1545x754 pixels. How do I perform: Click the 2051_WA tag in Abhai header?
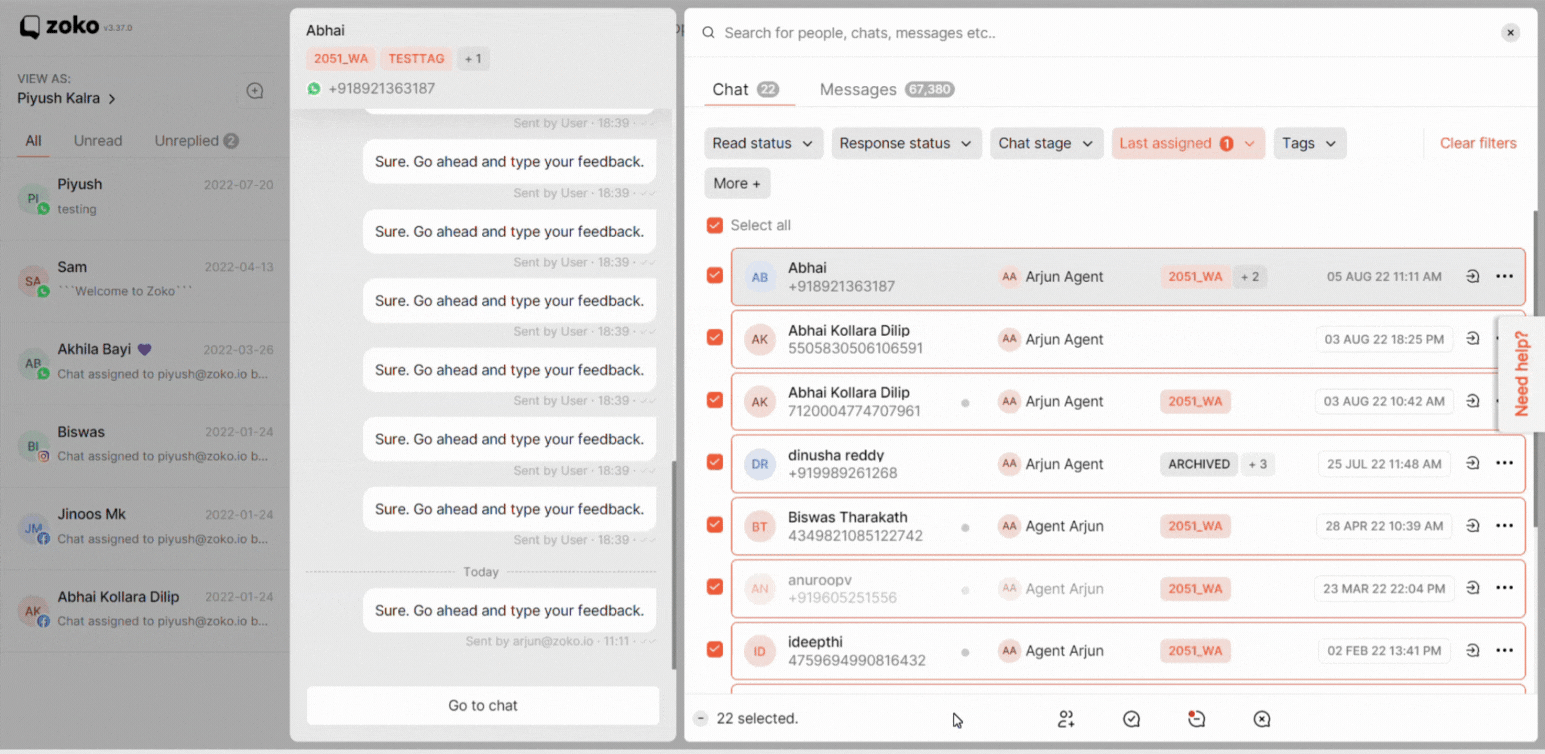pyautogui.click(x=341, y=59)
